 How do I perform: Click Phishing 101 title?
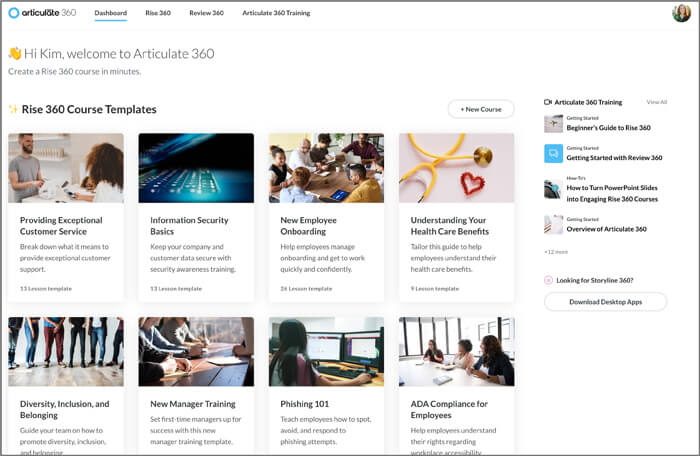pos(304,404)
